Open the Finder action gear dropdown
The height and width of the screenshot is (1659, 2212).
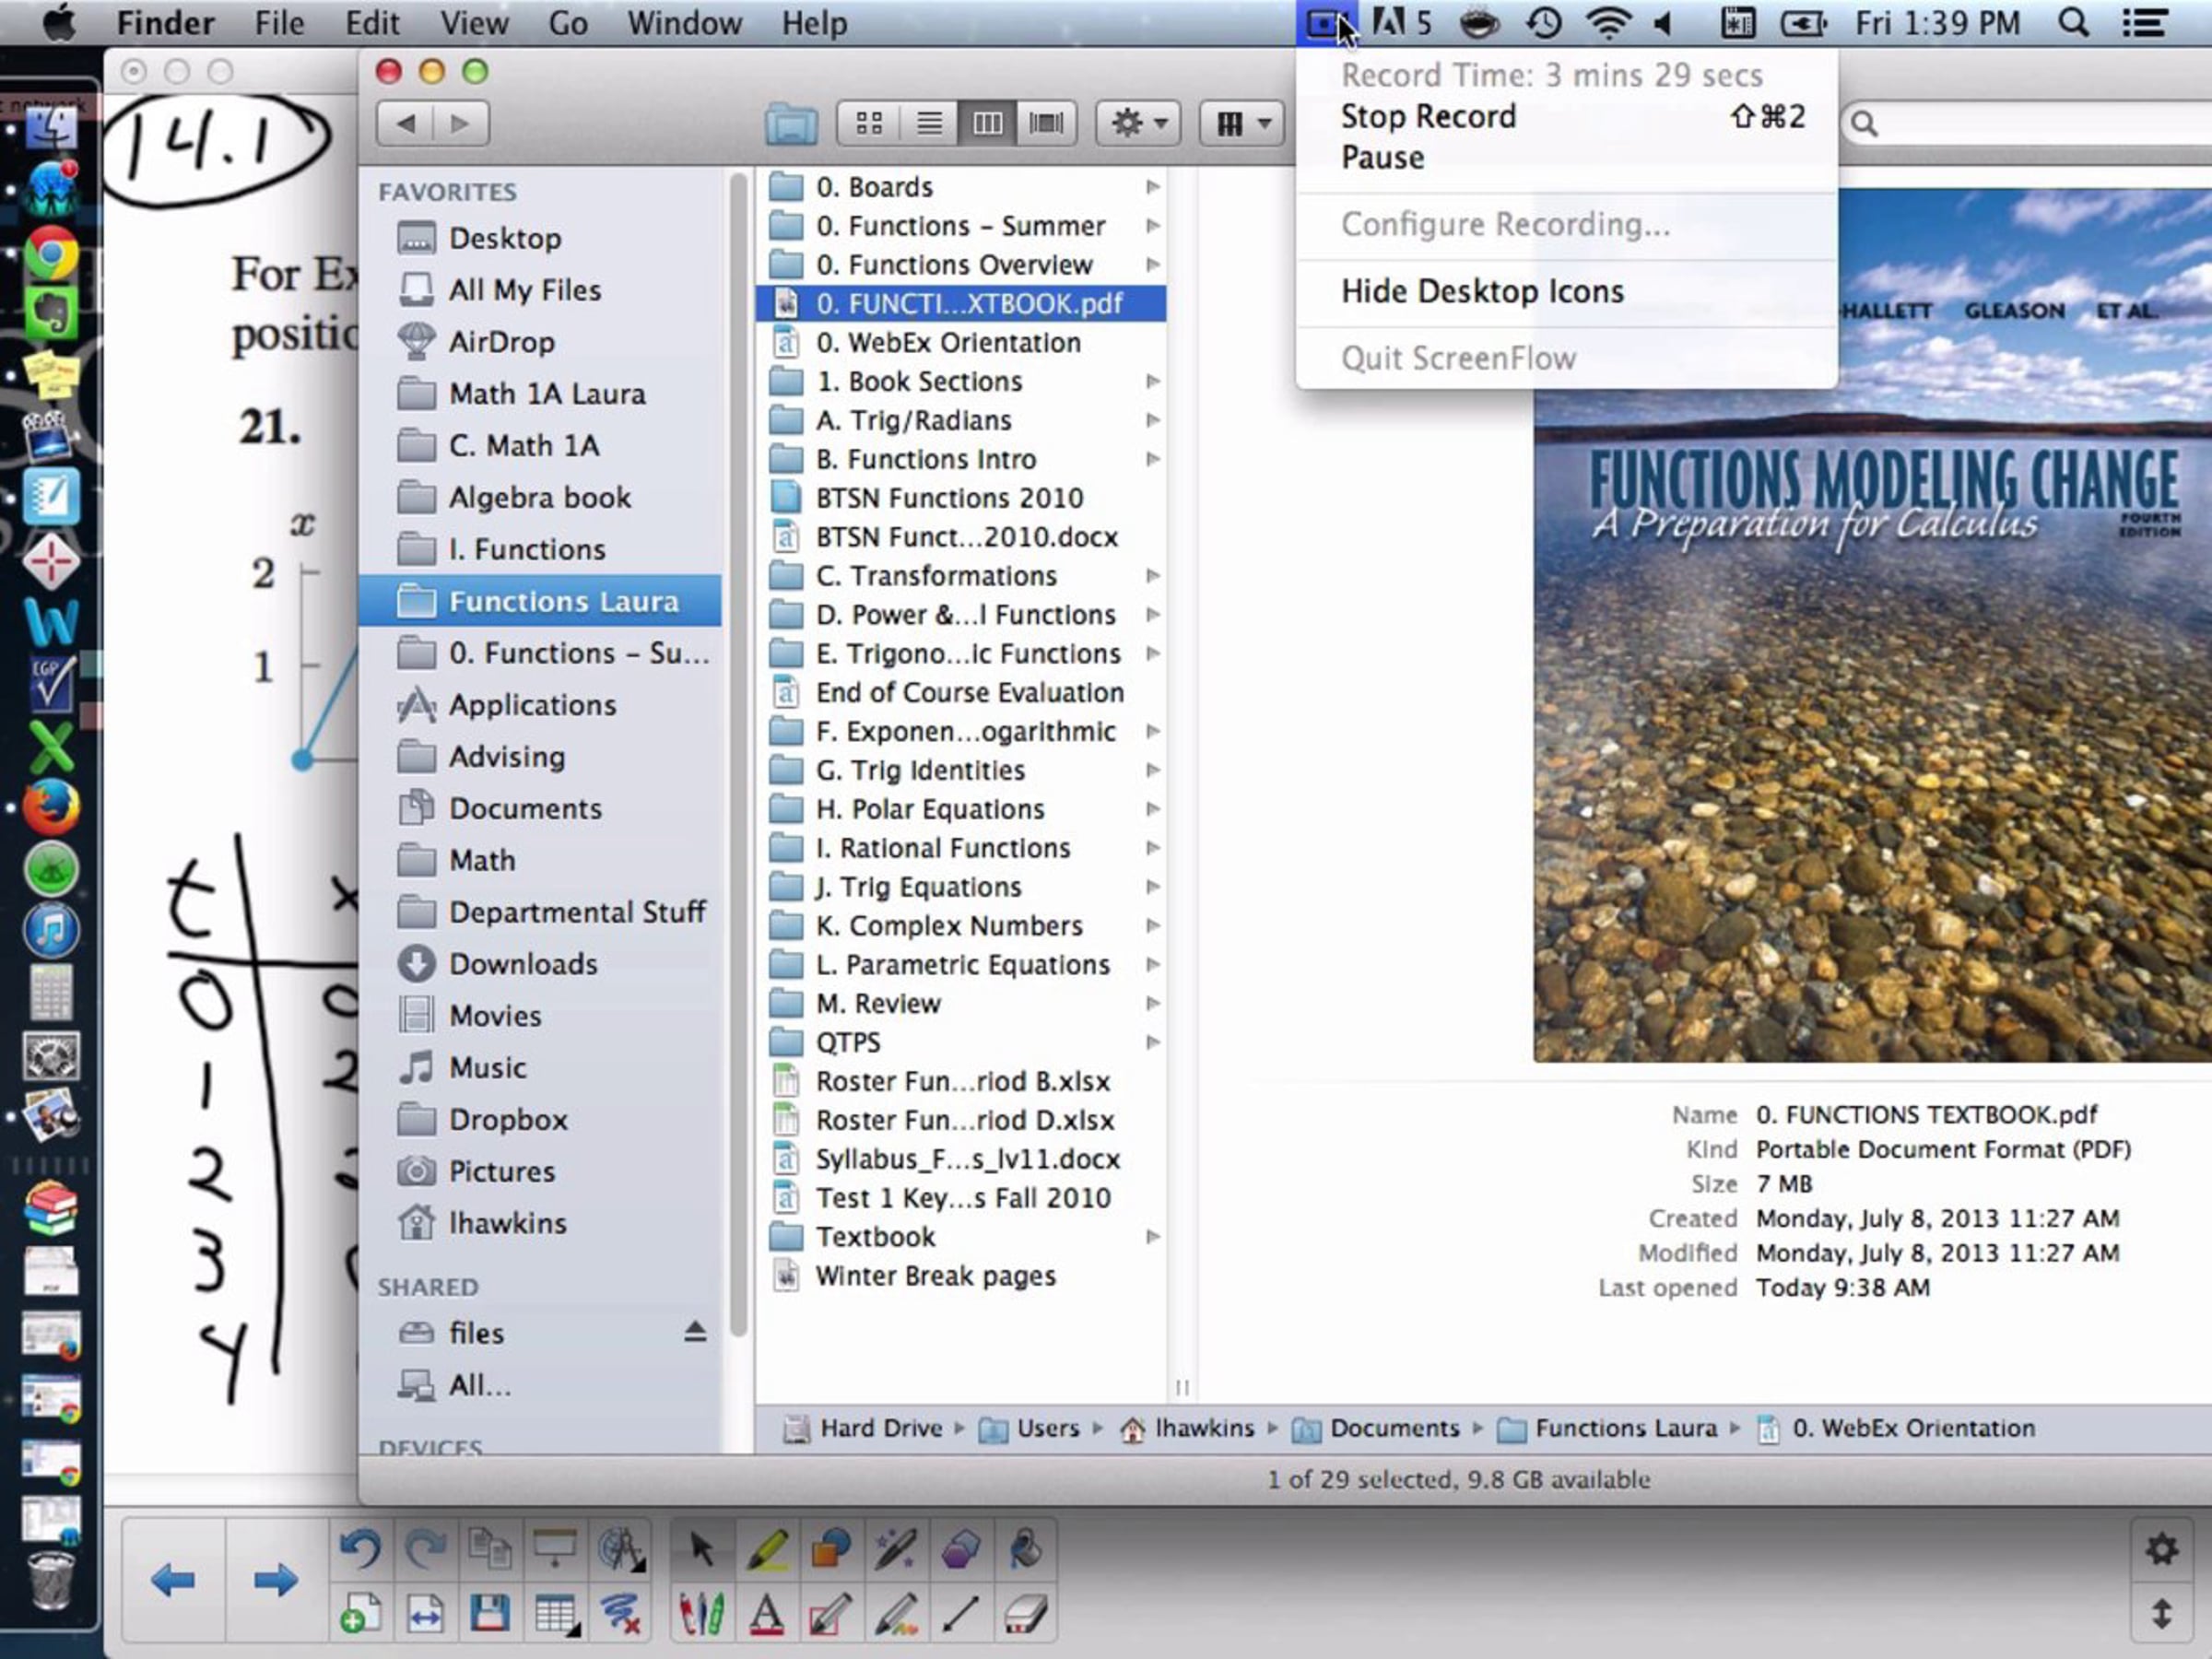click(1138, 123)
